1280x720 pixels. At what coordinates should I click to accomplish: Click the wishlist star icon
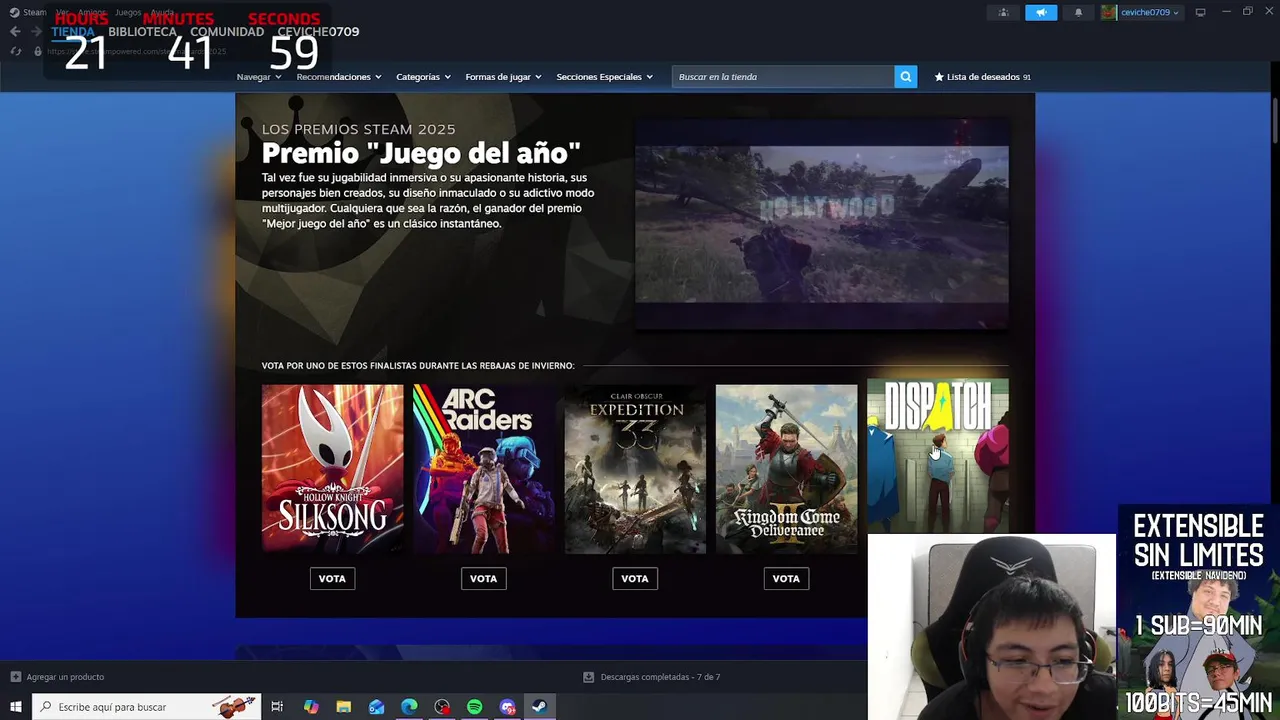pyautogui.click(x=939, y=77)
